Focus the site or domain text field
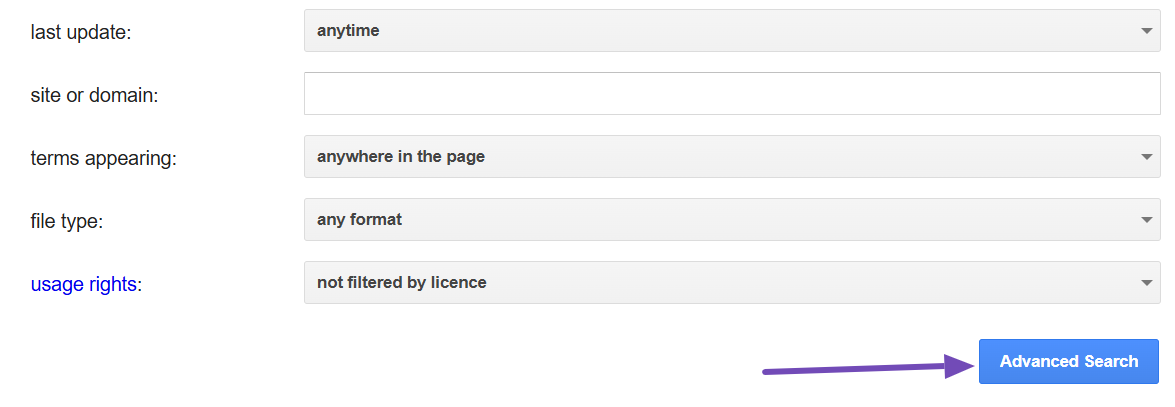 (x=731, y=94)
